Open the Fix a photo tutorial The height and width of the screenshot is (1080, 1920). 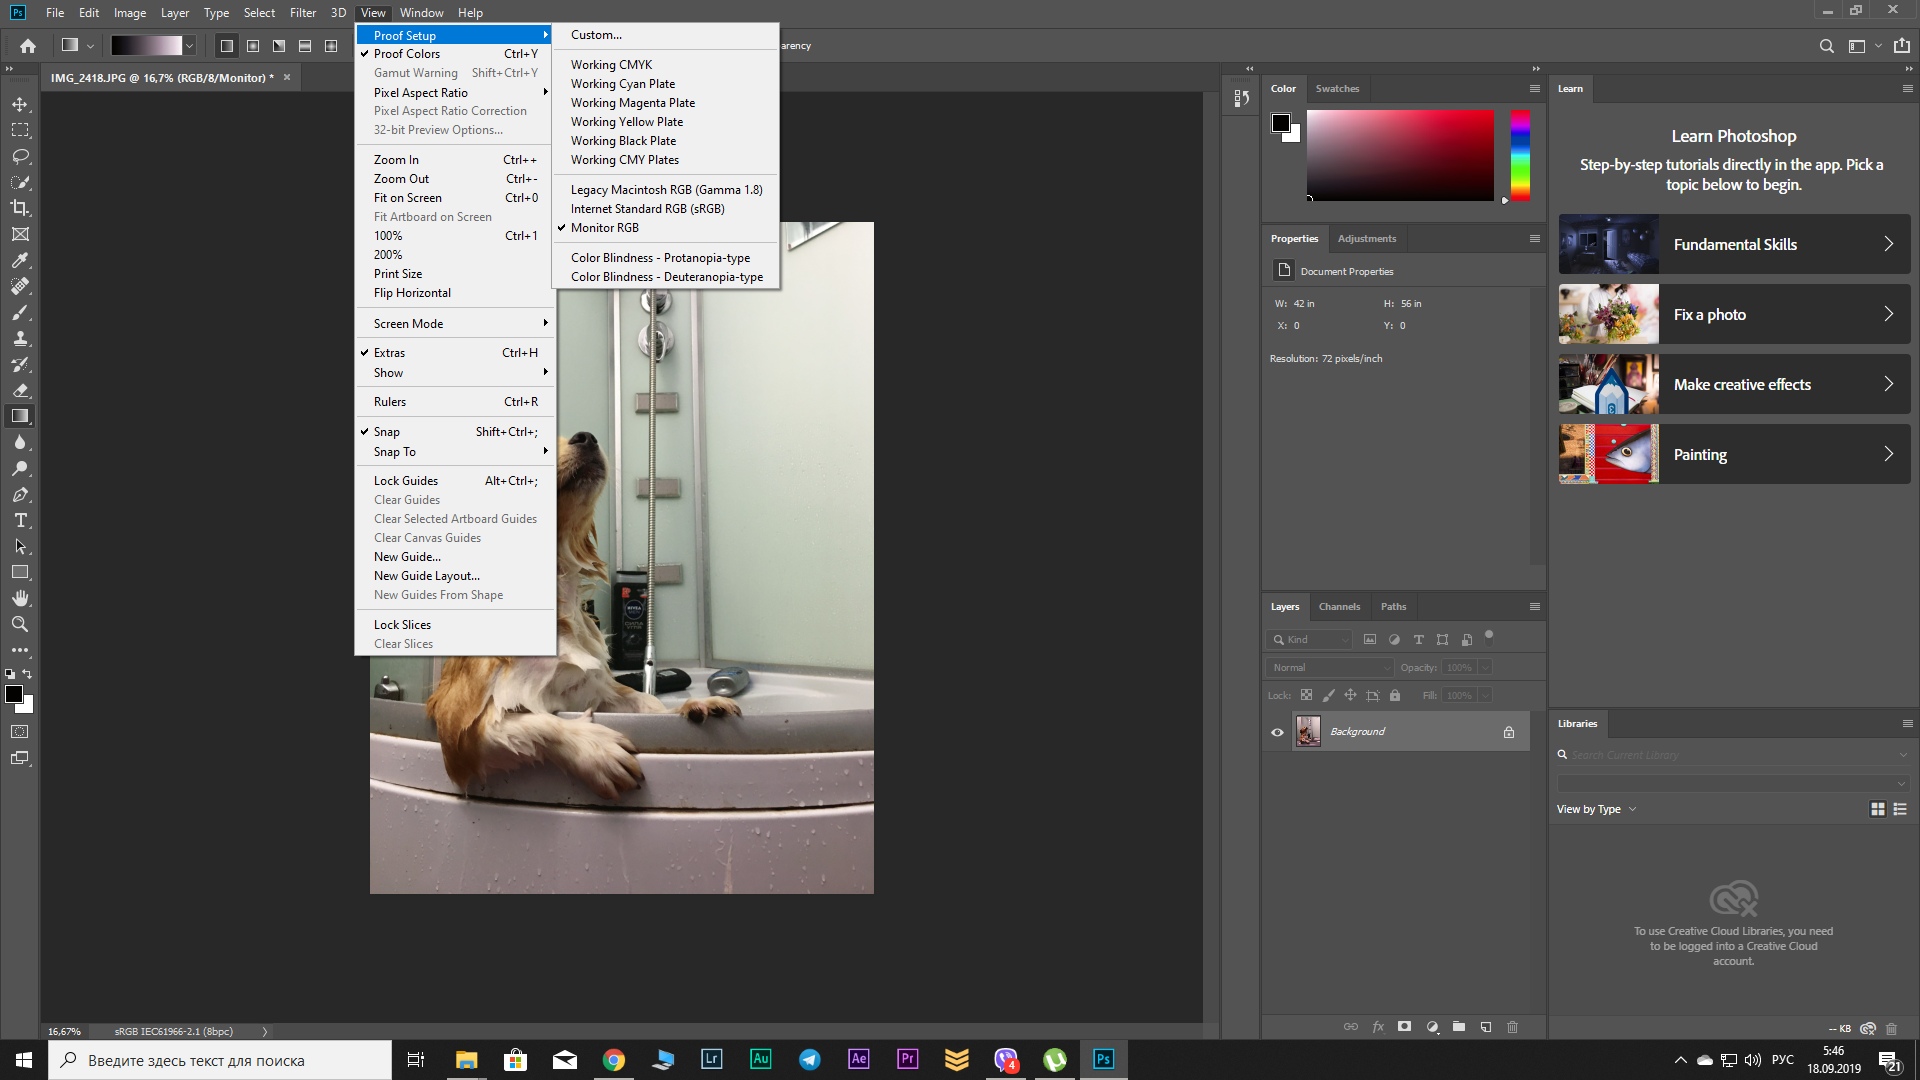coord(1733,314)
